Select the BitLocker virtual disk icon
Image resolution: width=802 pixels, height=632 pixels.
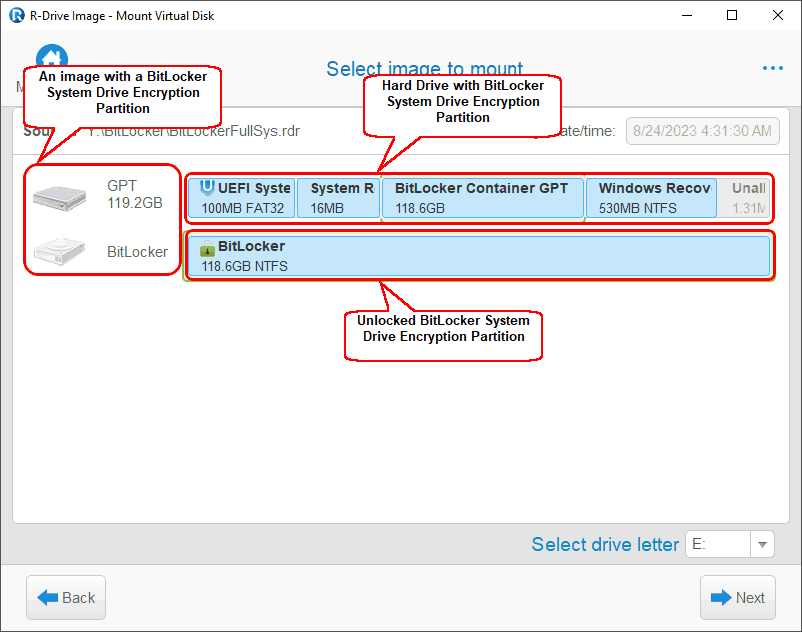click(59, 251)
